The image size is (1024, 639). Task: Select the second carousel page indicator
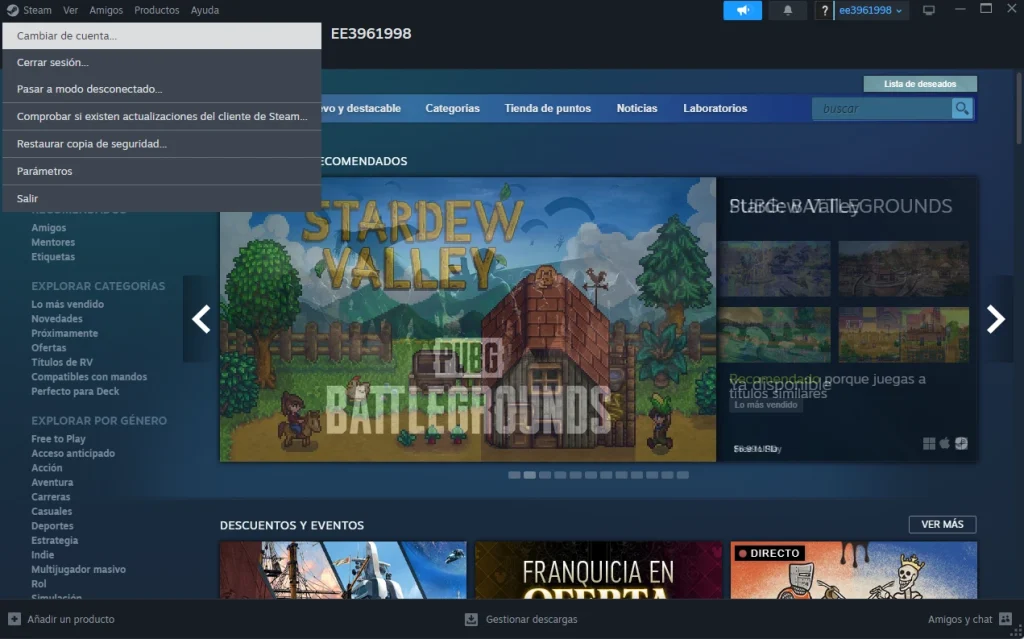530,475
